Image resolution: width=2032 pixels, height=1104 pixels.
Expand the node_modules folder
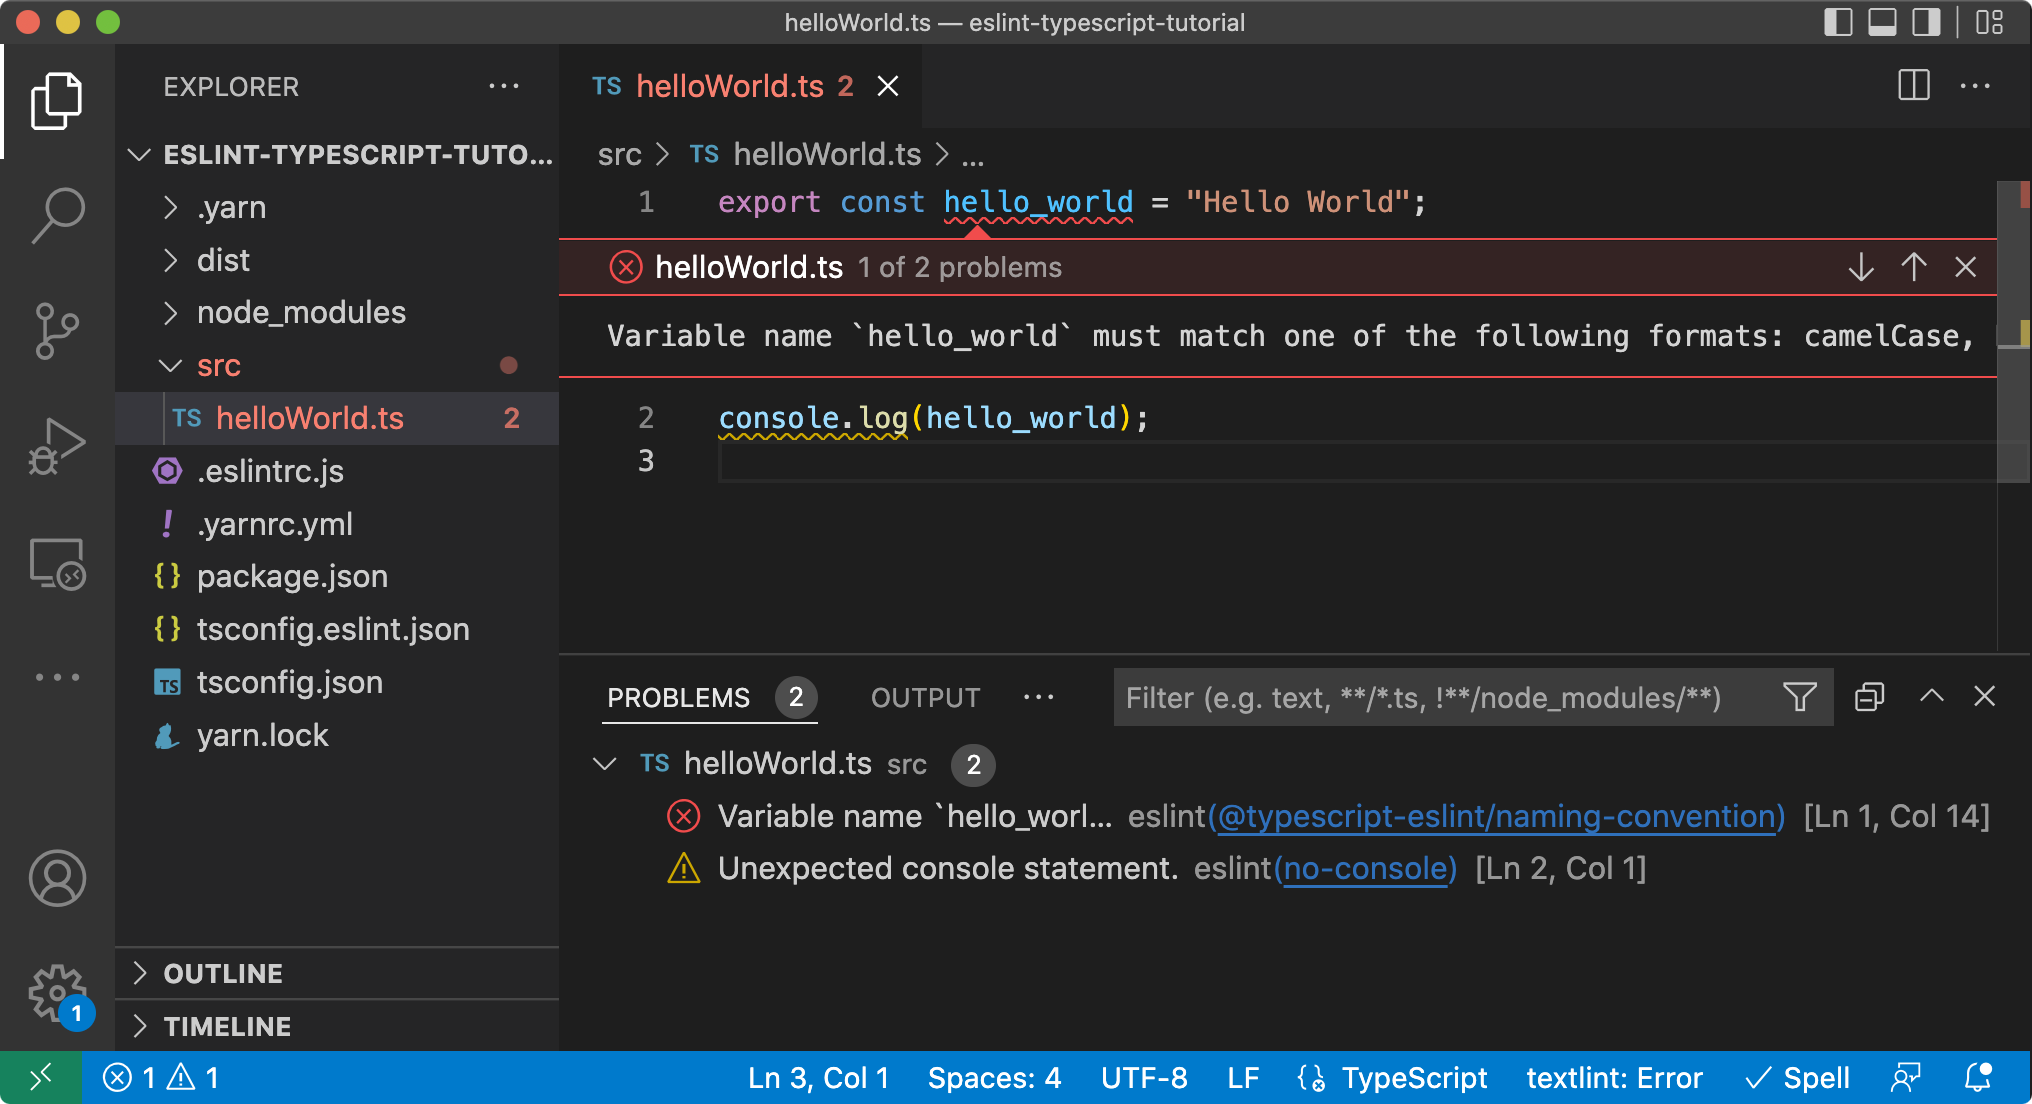[x=301, y=313]
